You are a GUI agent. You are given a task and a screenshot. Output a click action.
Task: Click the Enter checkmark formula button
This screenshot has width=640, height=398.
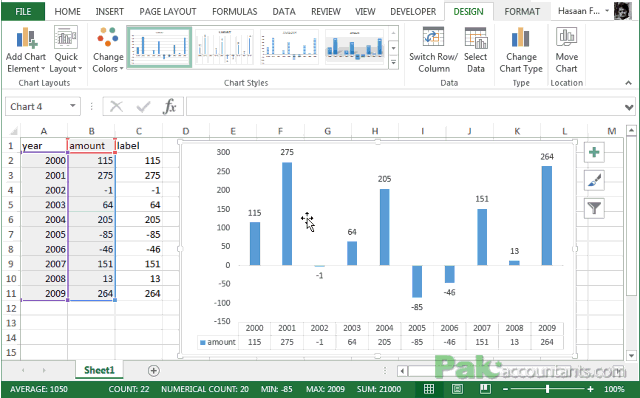143,107
